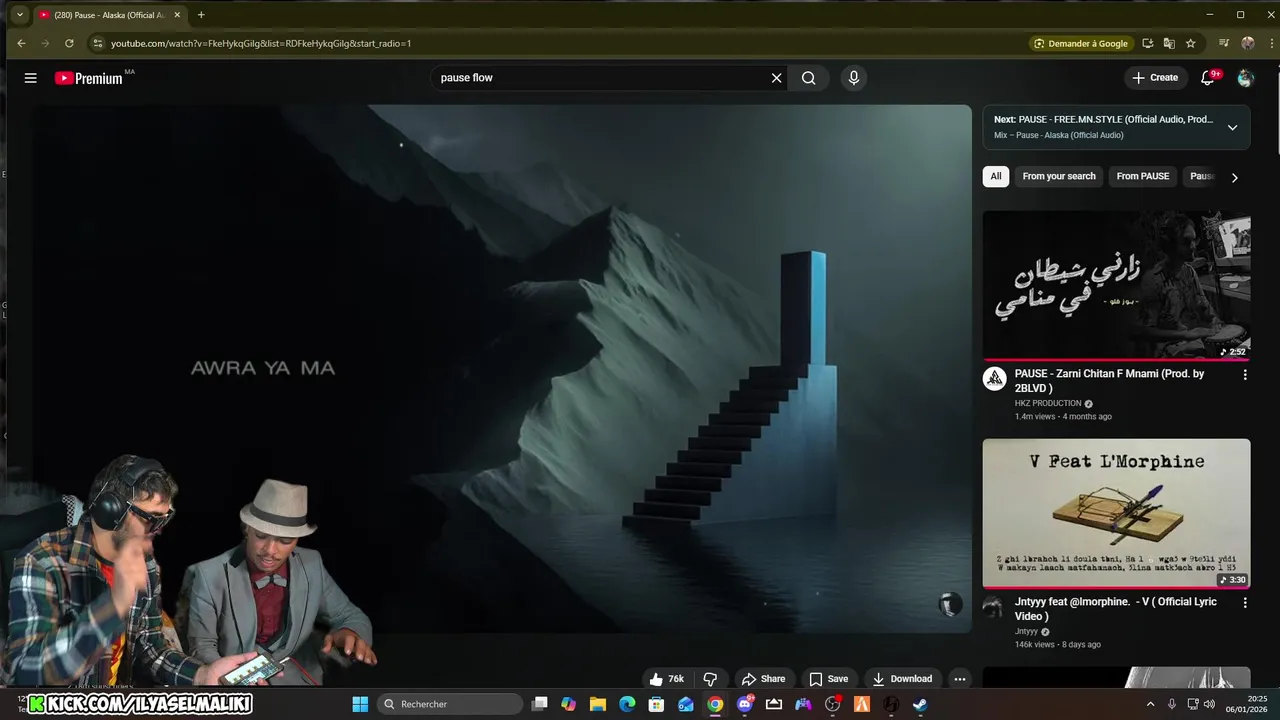1280x720 pixels.
Task: Click Demander à Google button
Action: pyautogui.click(x=1080, y=43)
